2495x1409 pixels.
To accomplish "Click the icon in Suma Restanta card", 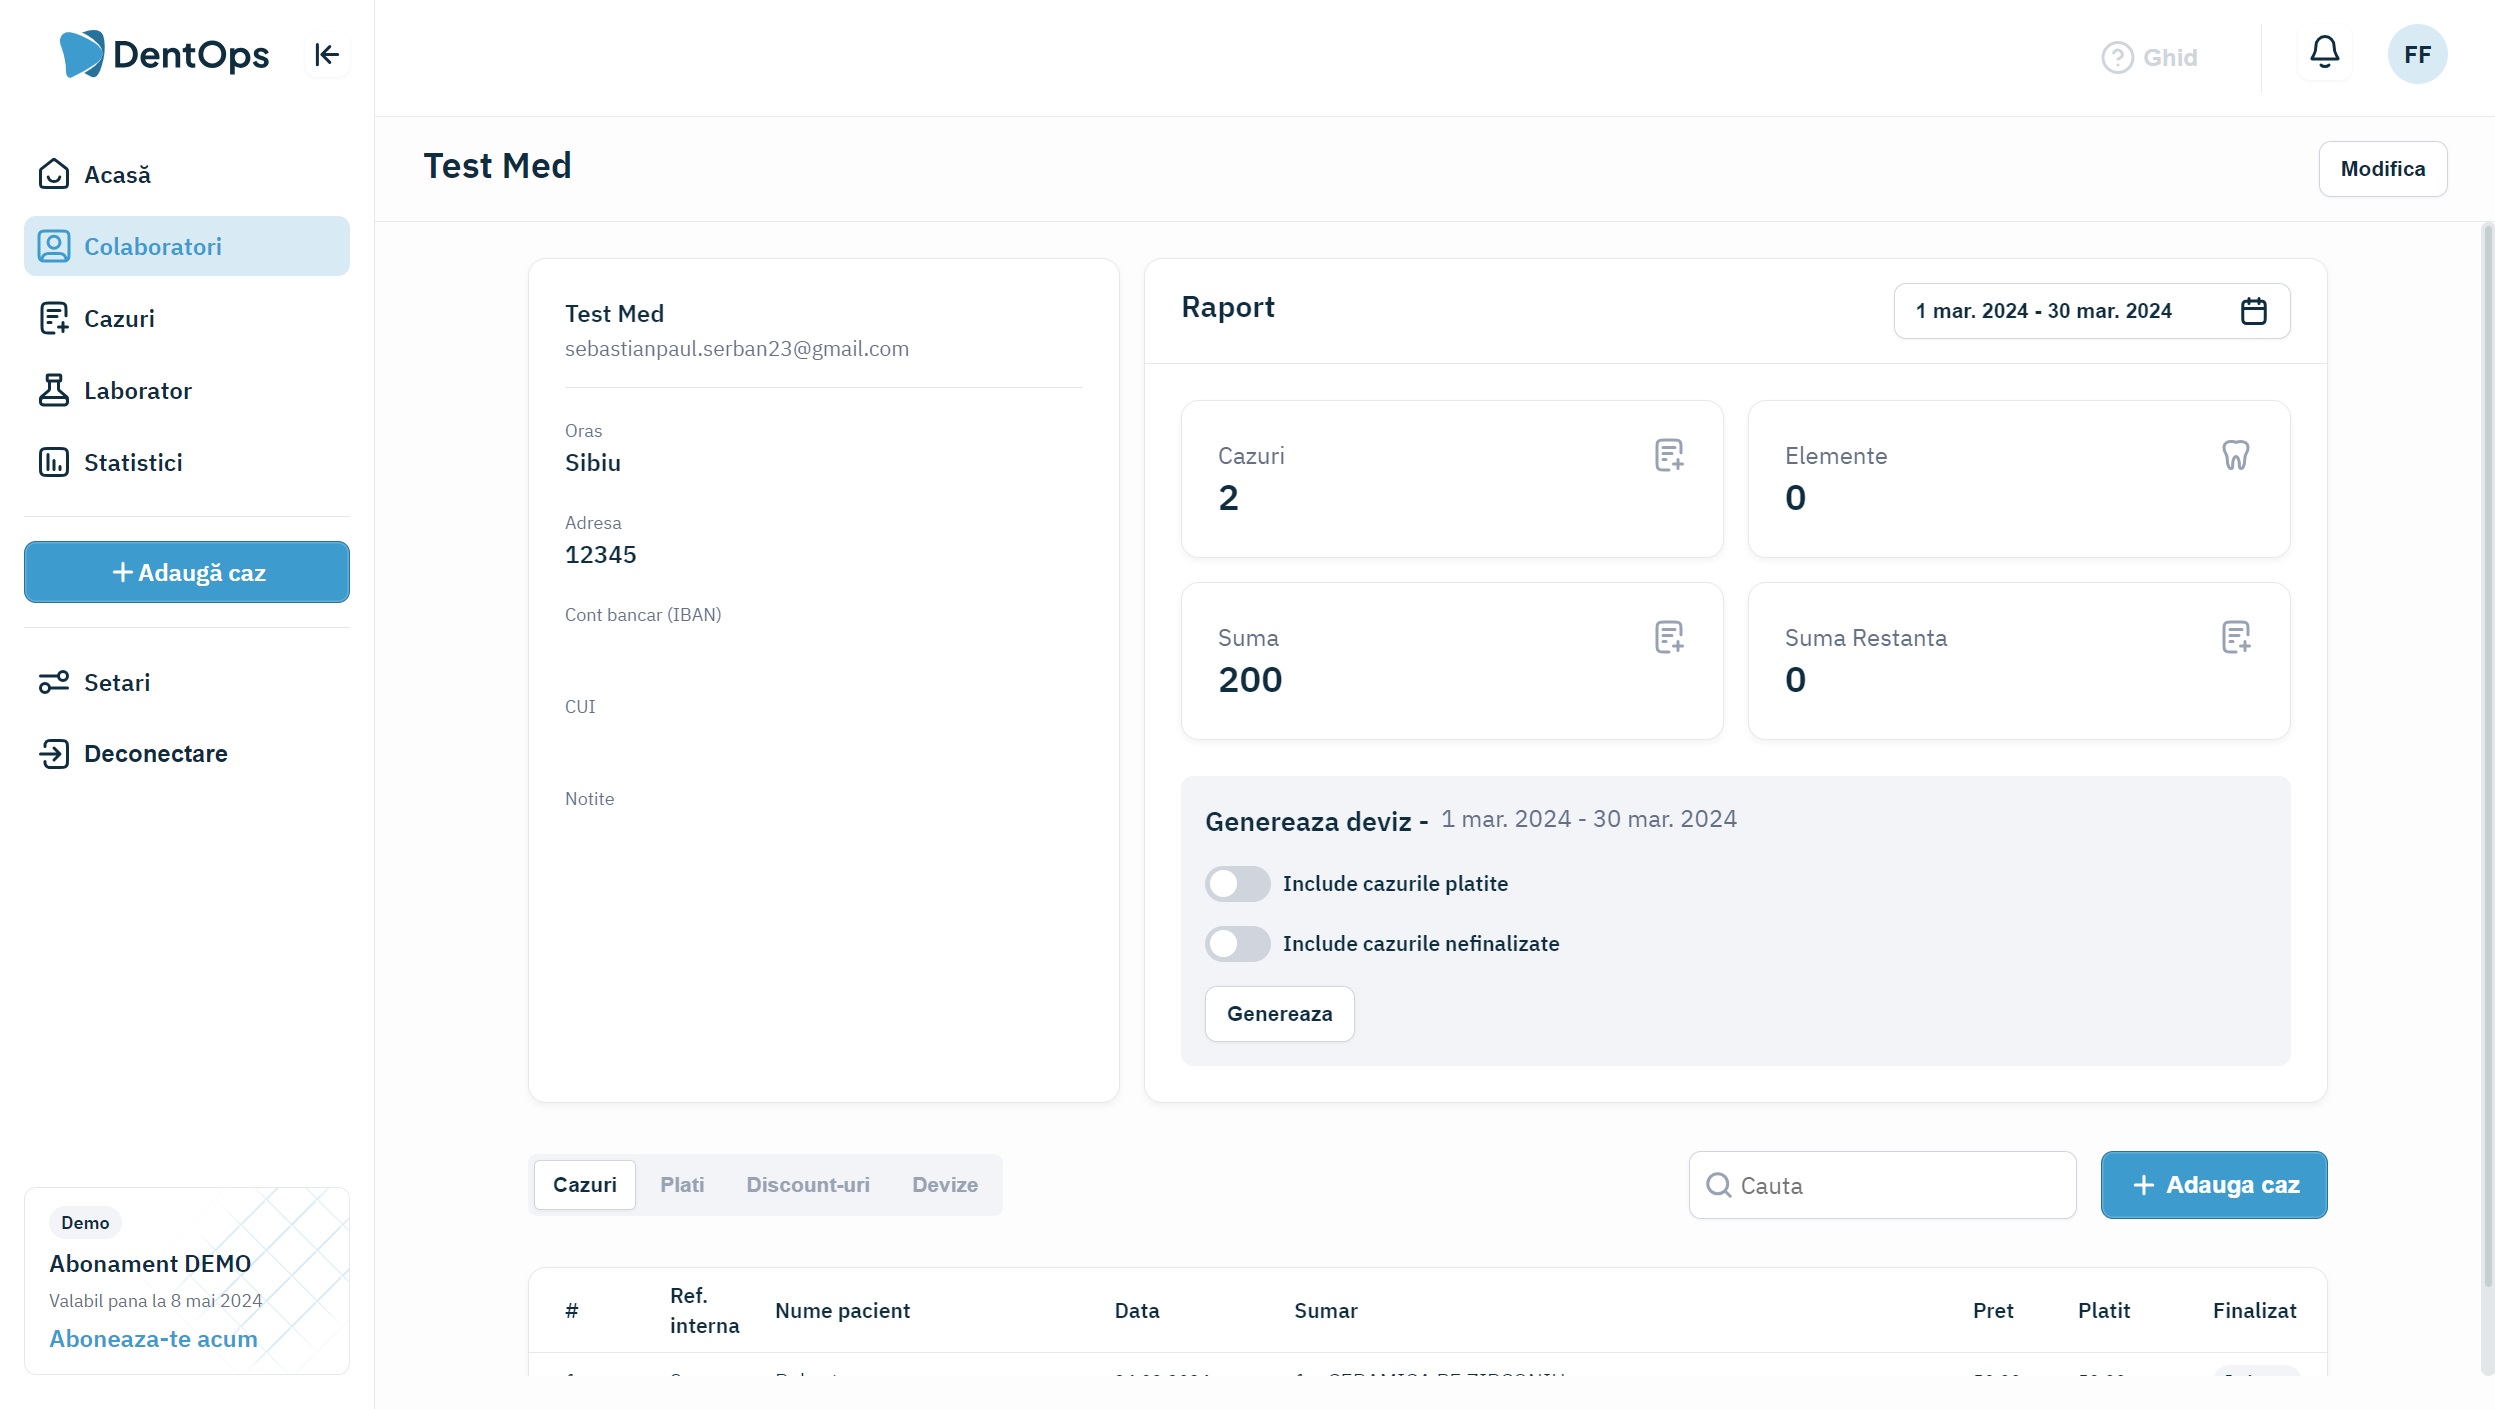I will pos(2235,637).
